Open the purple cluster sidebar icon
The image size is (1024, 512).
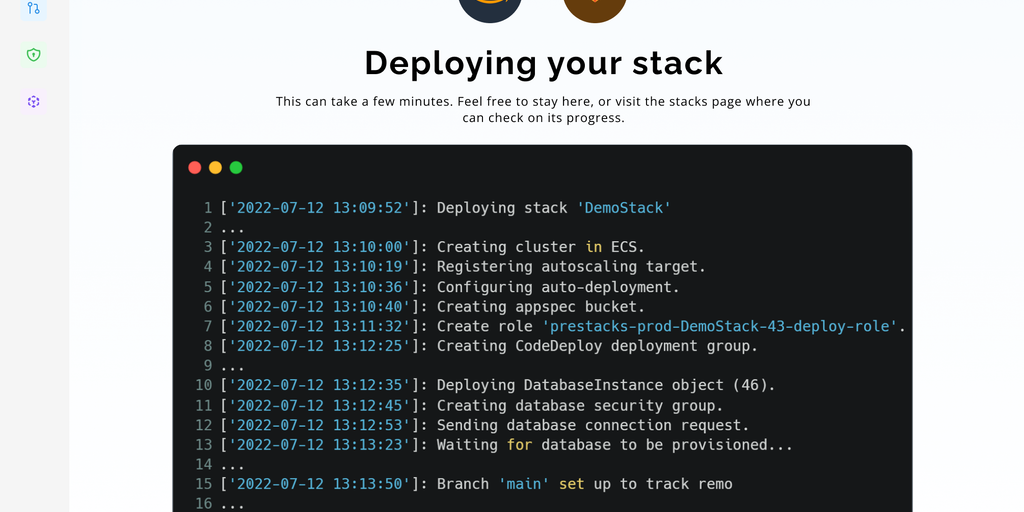coord(33,102)
